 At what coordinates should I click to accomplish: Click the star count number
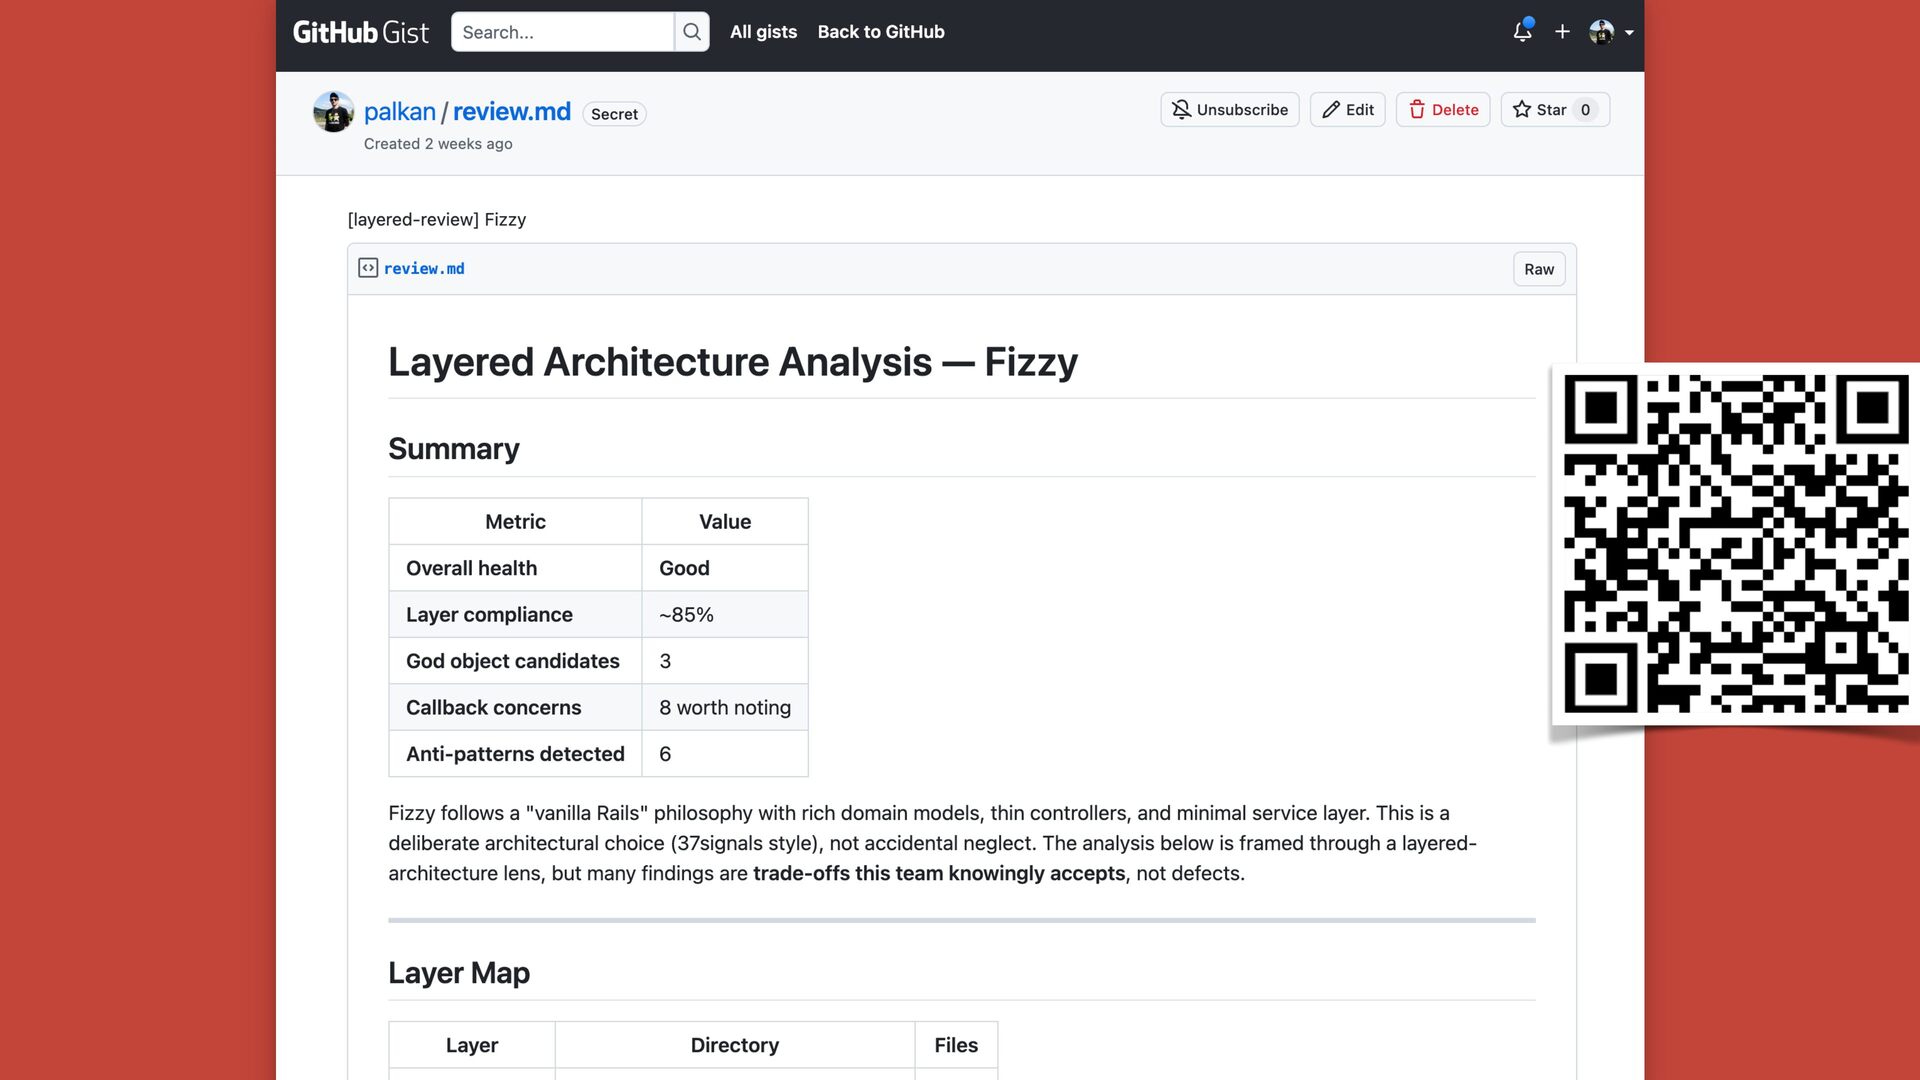[x=1585, y=110]
